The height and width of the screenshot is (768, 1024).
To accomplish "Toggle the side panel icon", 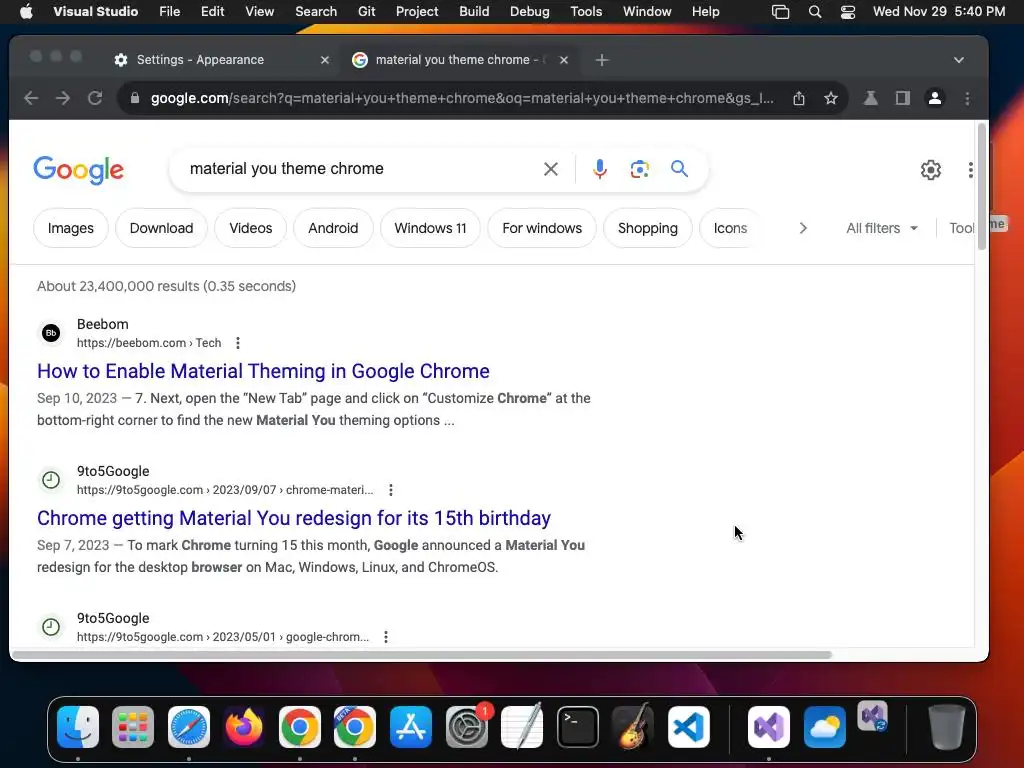I will (x=903, y=98).
